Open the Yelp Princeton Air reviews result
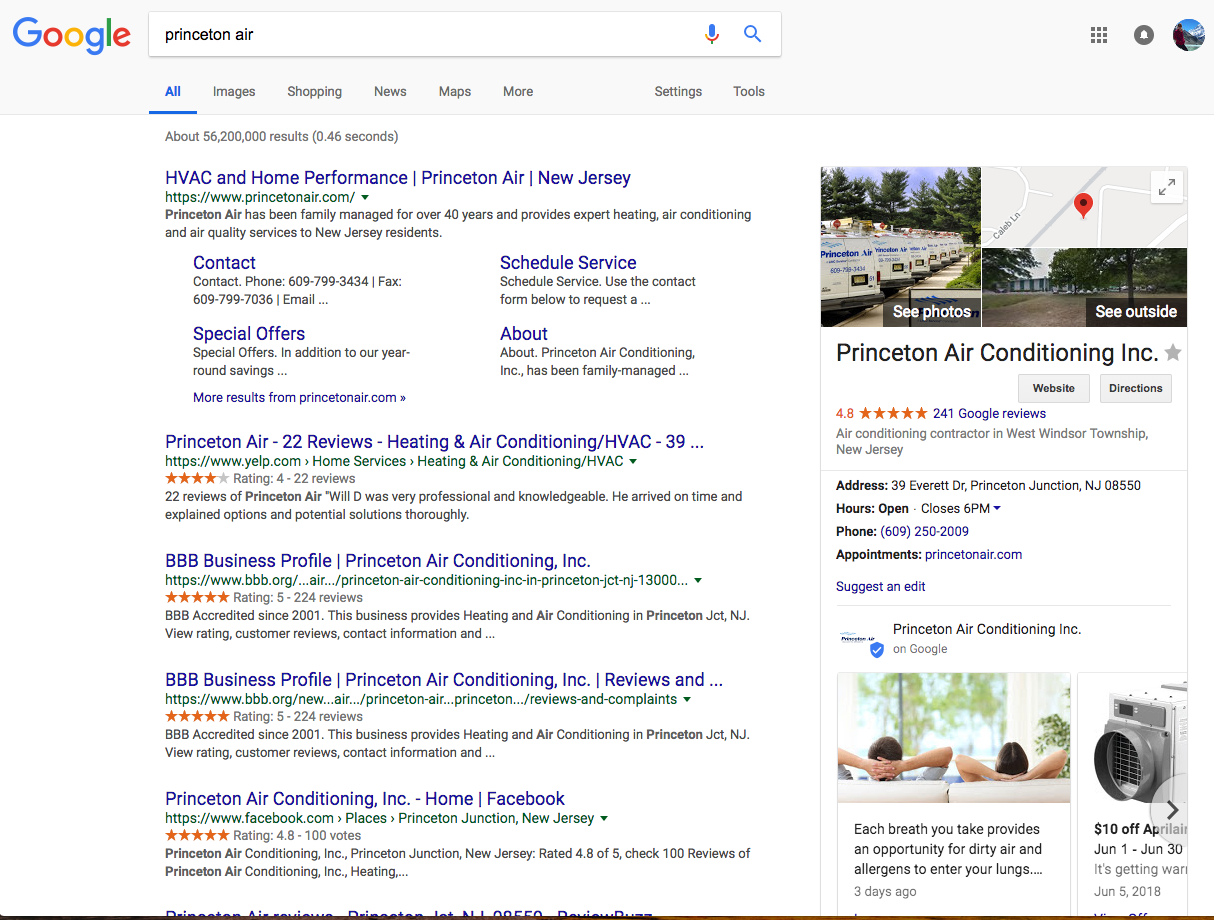This screenshot has height=920, width=1214. point(434,442)
